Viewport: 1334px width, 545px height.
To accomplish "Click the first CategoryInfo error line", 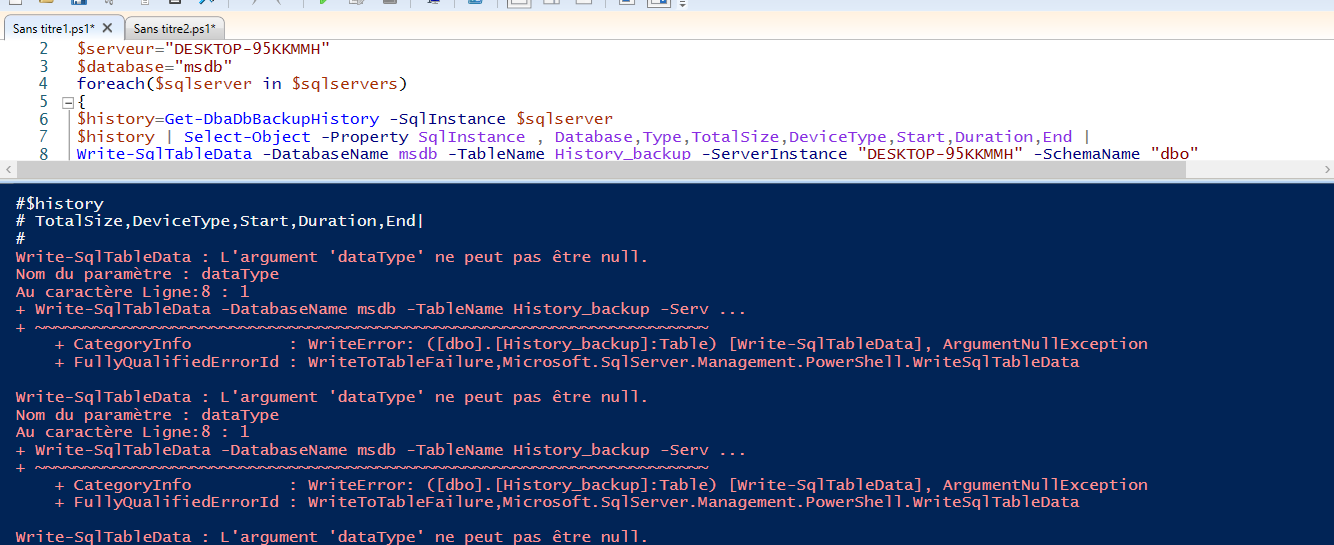I will [x=601, y=344].
